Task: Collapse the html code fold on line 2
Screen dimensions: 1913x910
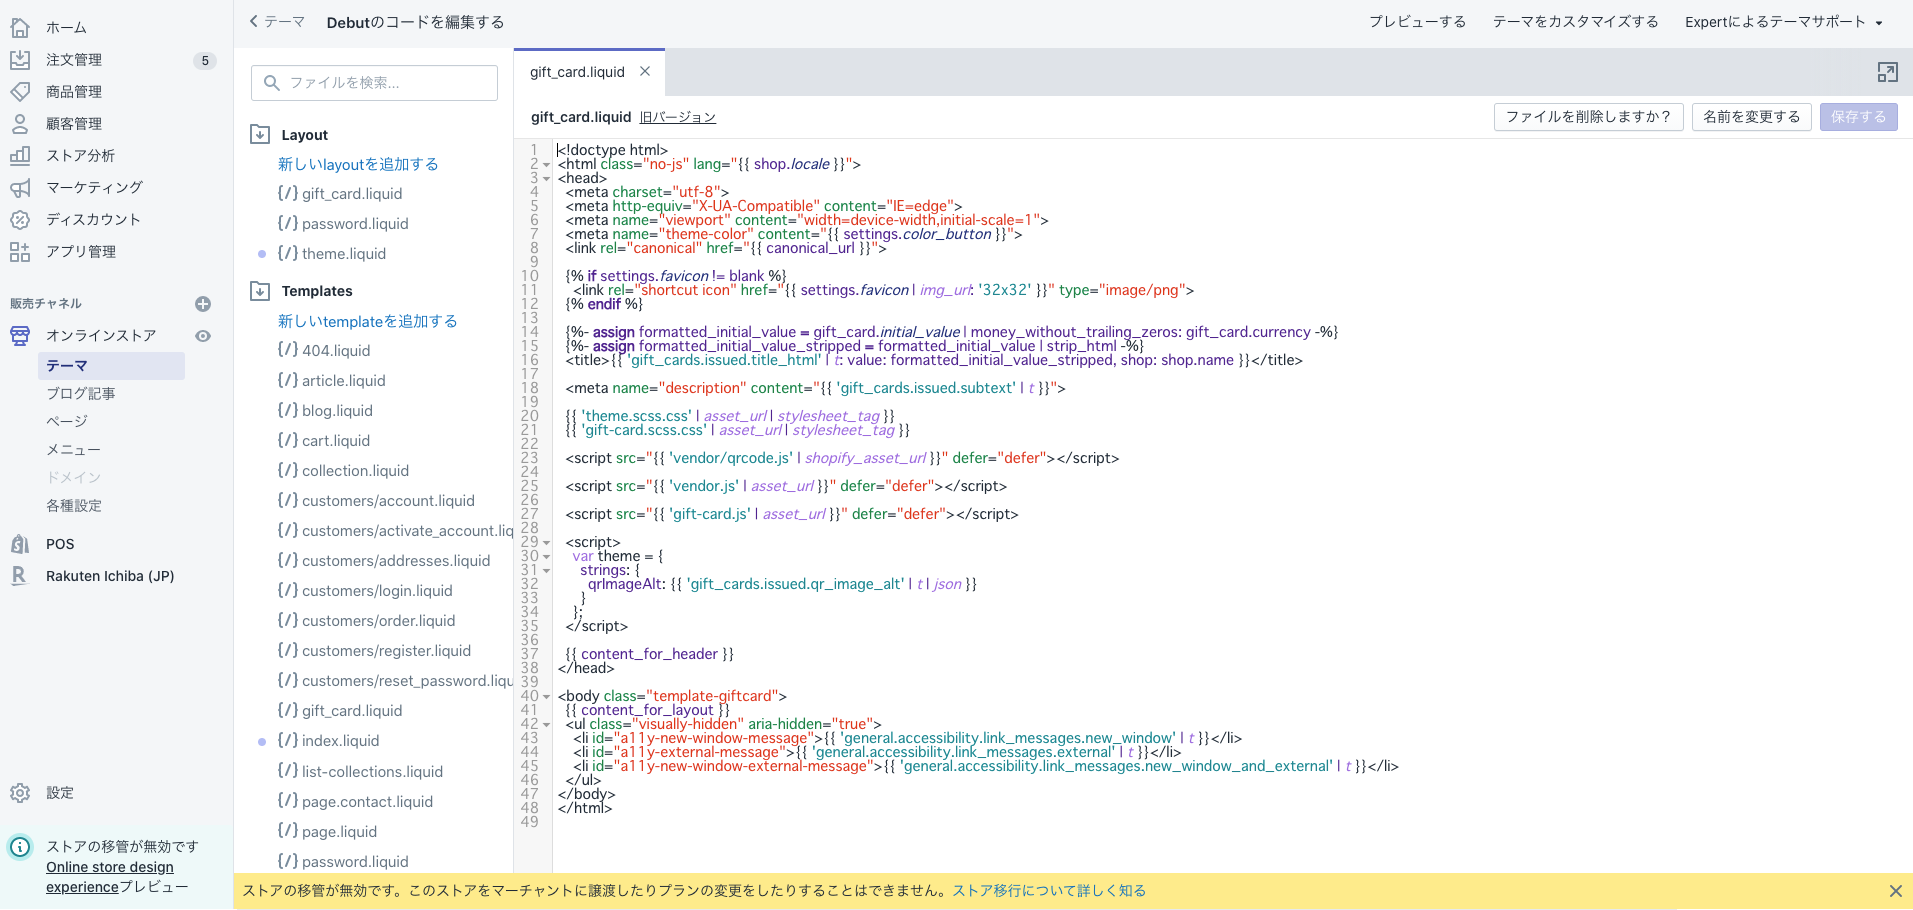Action: coord(545,164)
